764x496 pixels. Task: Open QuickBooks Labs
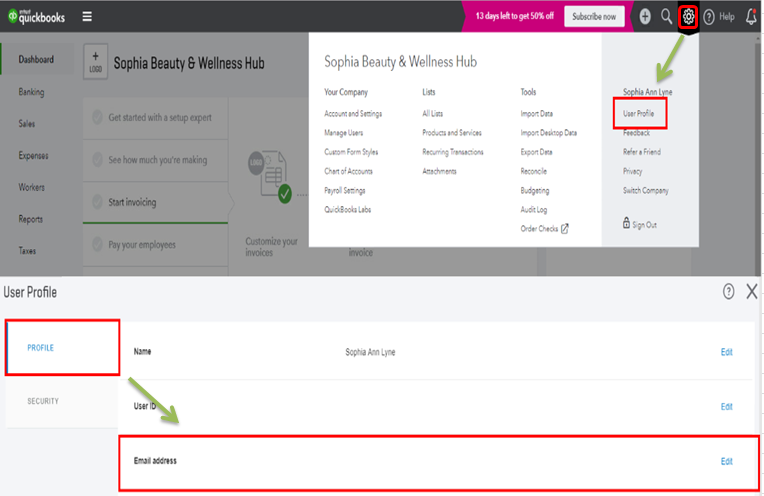348,210
